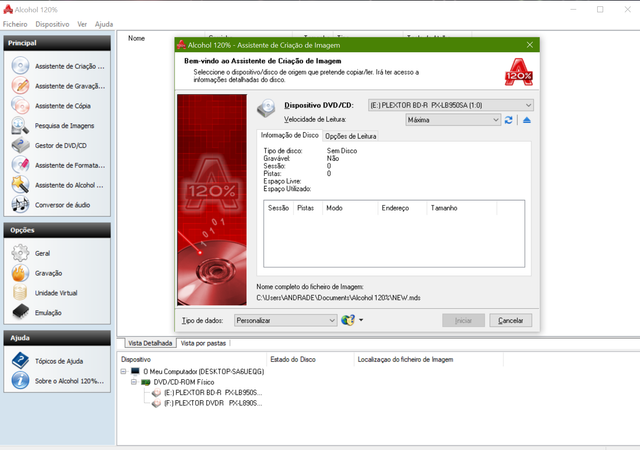Click drive icon beside (F:) PLEXTOR DVDR
640x450 pixels.
click(x=156, y=403)
